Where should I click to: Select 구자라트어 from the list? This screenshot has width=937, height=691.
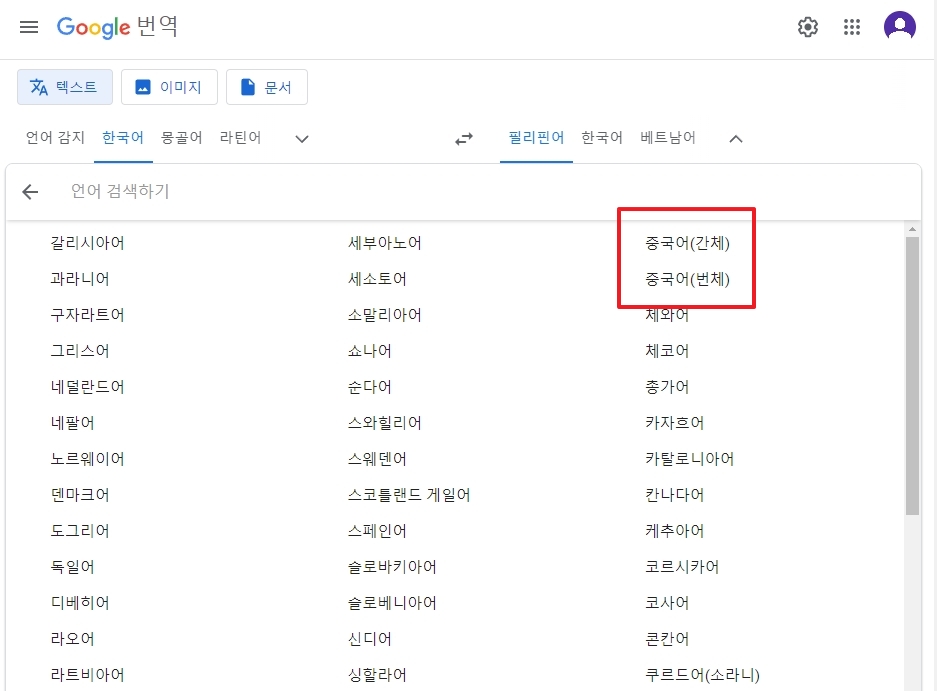pos(87,315)
